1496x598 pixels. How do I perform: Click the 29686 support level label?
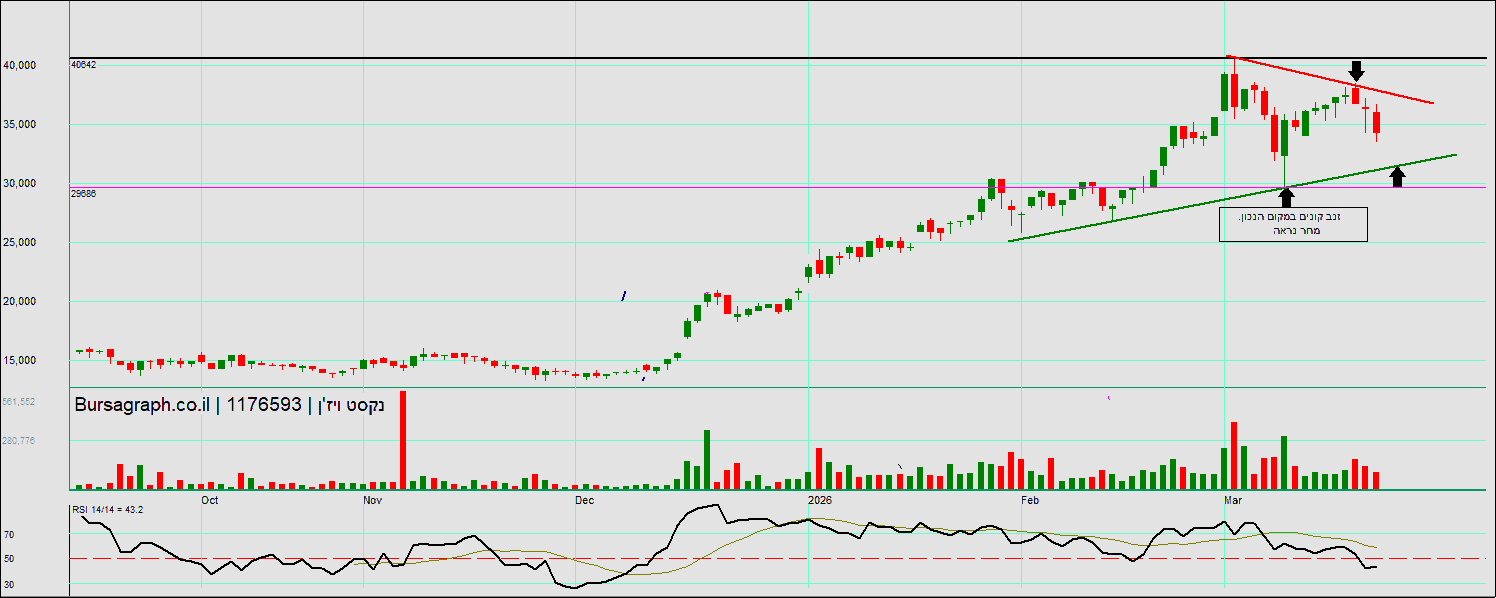point(83,194)
